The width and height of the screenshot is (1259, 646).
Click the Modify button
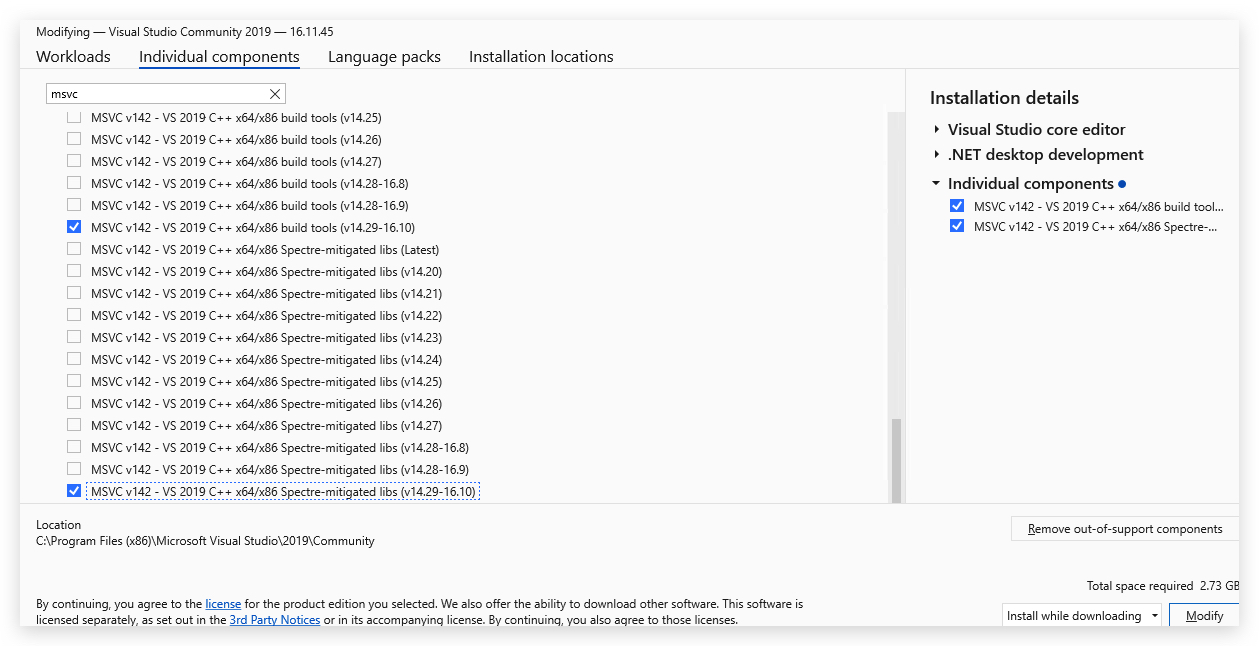click(x=1204, y=616)
